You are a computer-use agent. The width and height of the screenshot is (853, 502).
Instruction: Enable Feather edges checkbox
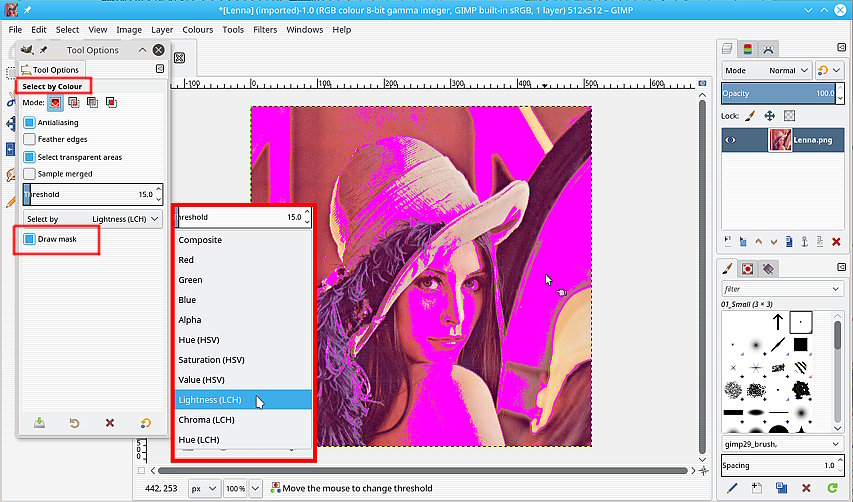pos(29,139)
